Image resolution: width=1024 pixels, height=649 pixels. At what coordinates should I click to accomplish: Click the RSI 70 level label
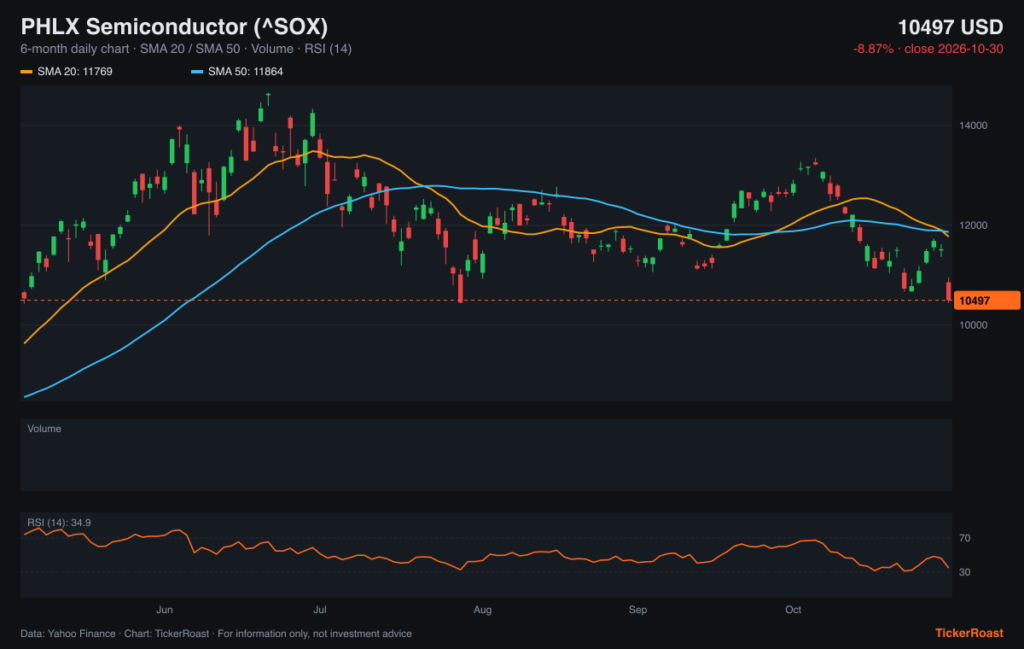[x=965, y=538]
